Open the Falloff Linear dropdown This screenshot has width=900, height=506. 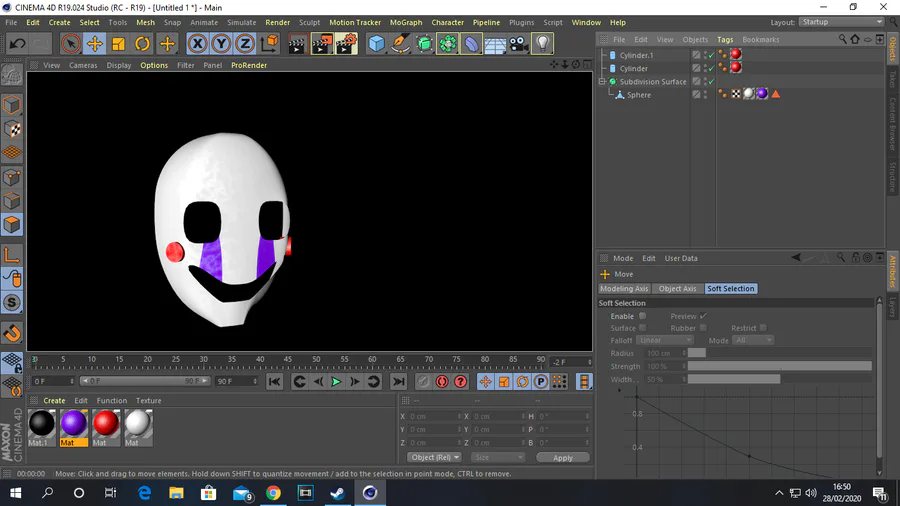click(x=664, y=340)
